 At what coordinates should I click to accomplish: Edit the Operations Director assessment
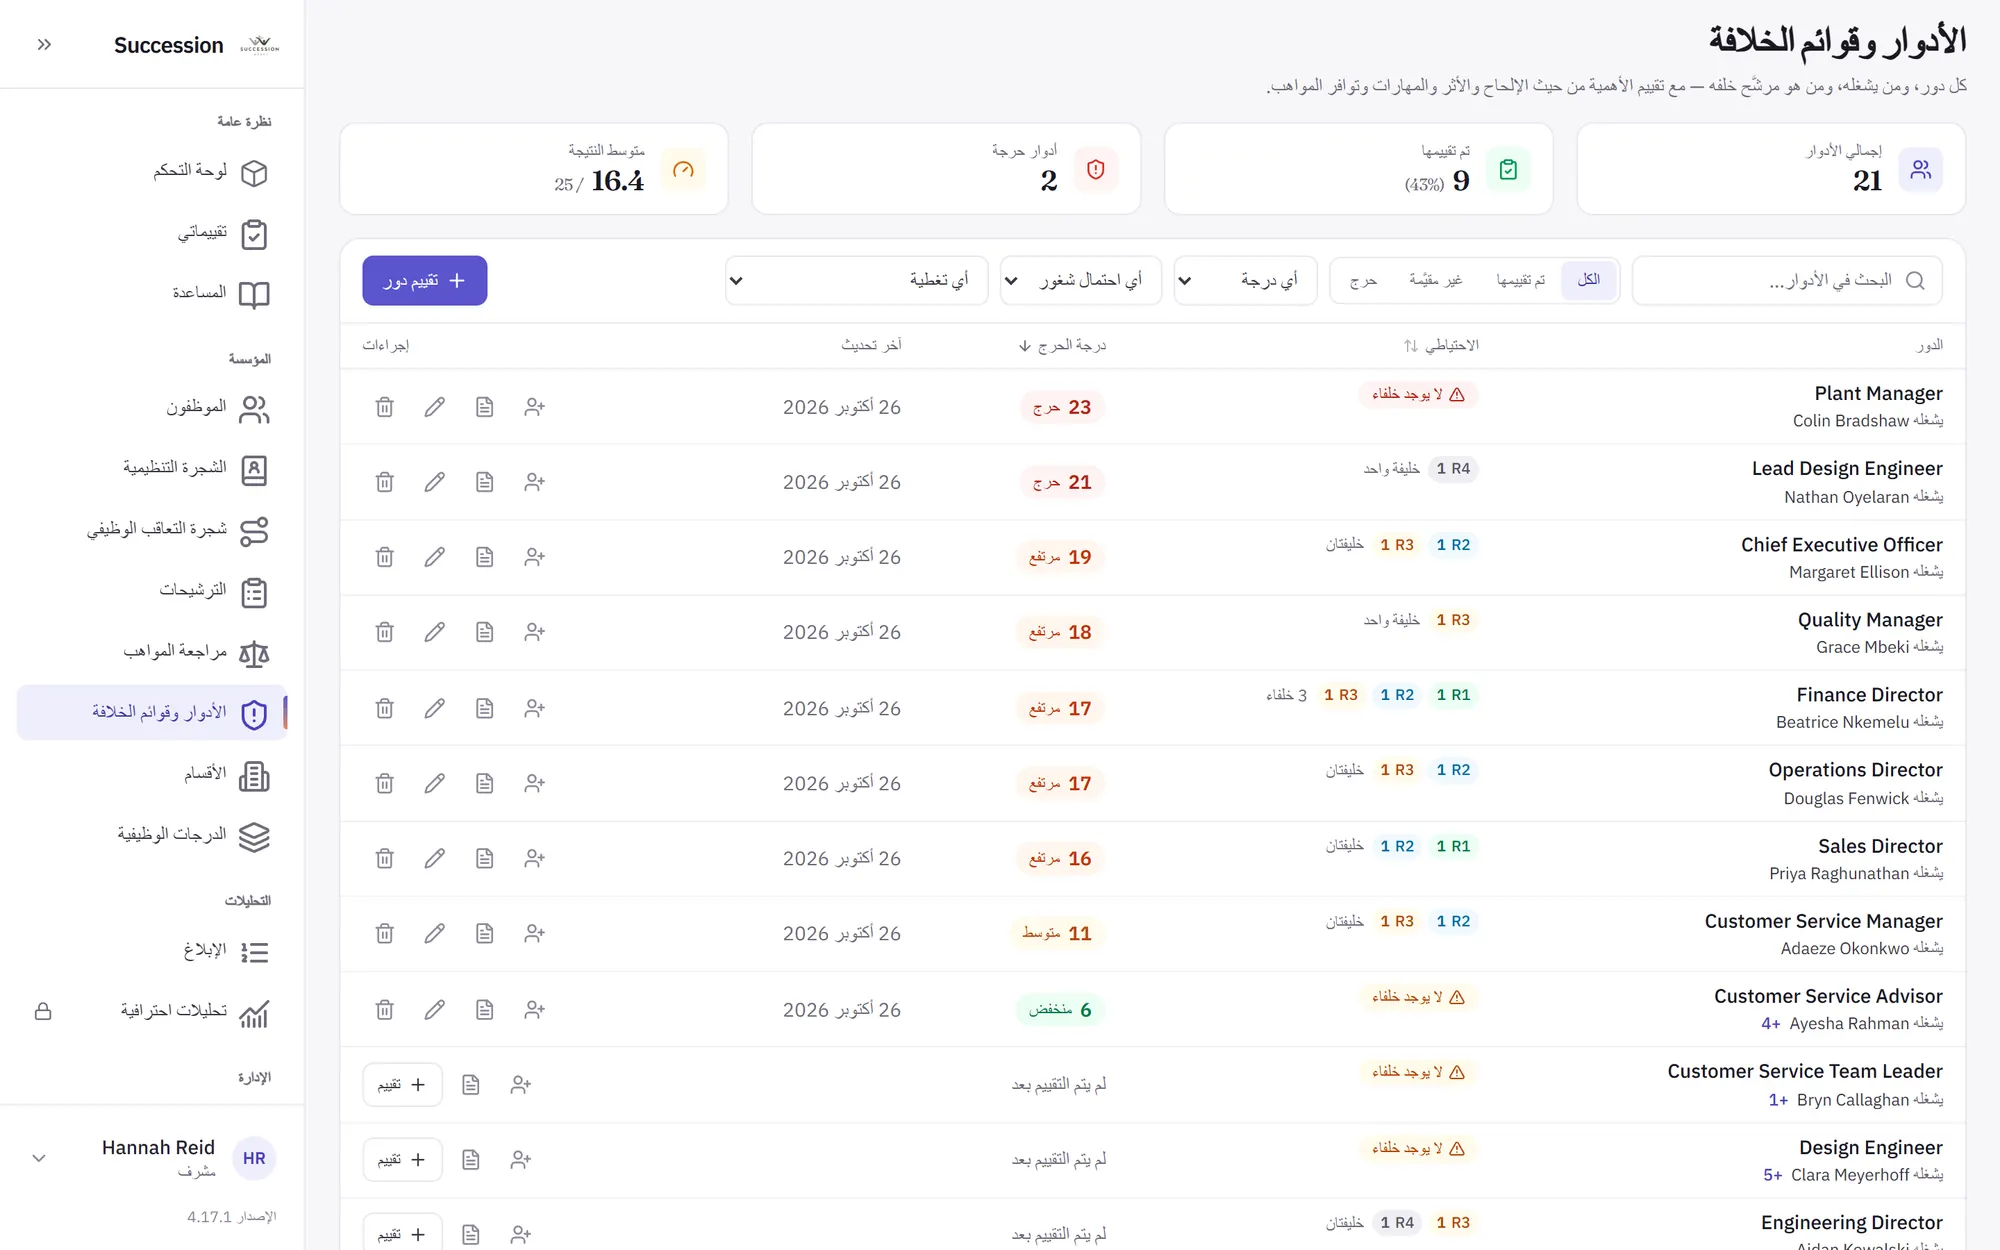(435, 783)
